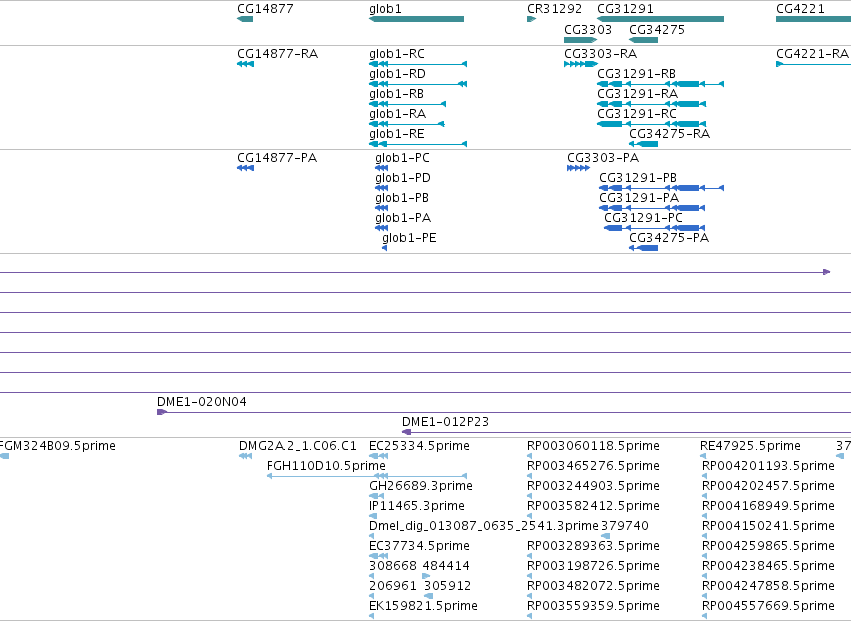851x621 pixels.
Task: Select EST RP004201193.5prime
Action: tap(704, 476)
